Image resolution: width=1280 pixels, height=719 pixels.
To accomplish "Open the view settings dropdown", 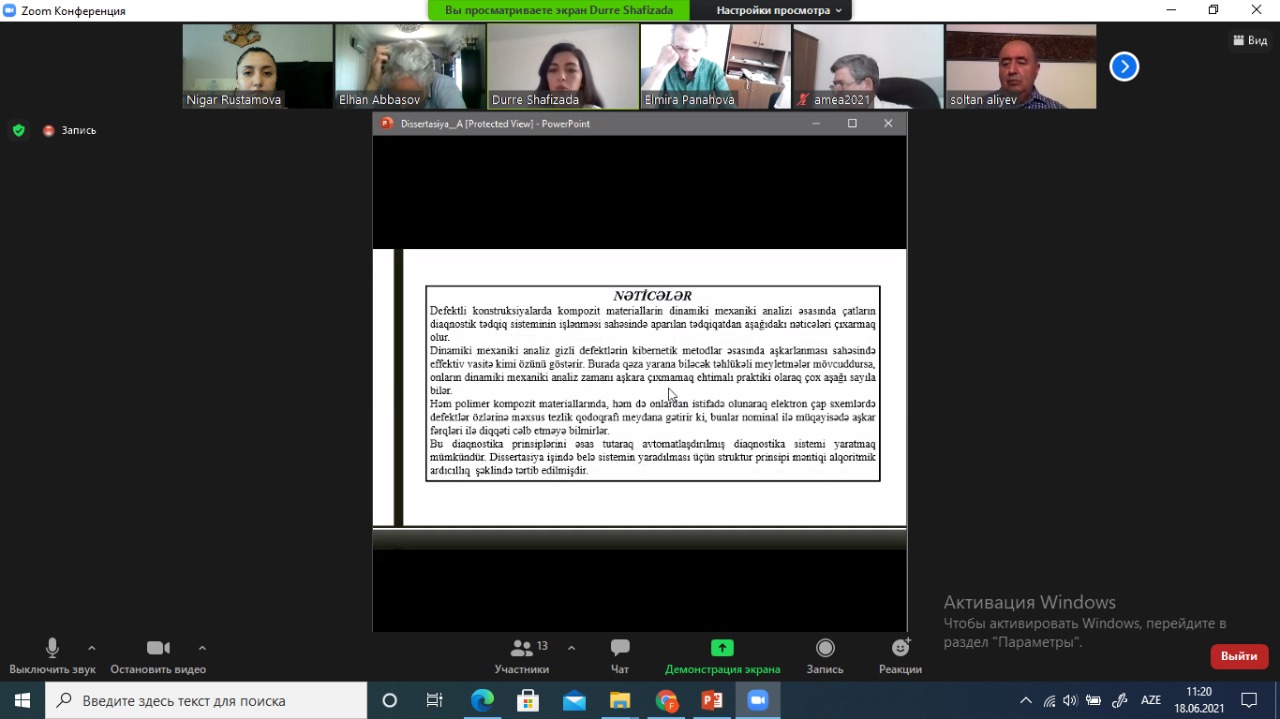I will pyautogui.click(x=778, y=10).
